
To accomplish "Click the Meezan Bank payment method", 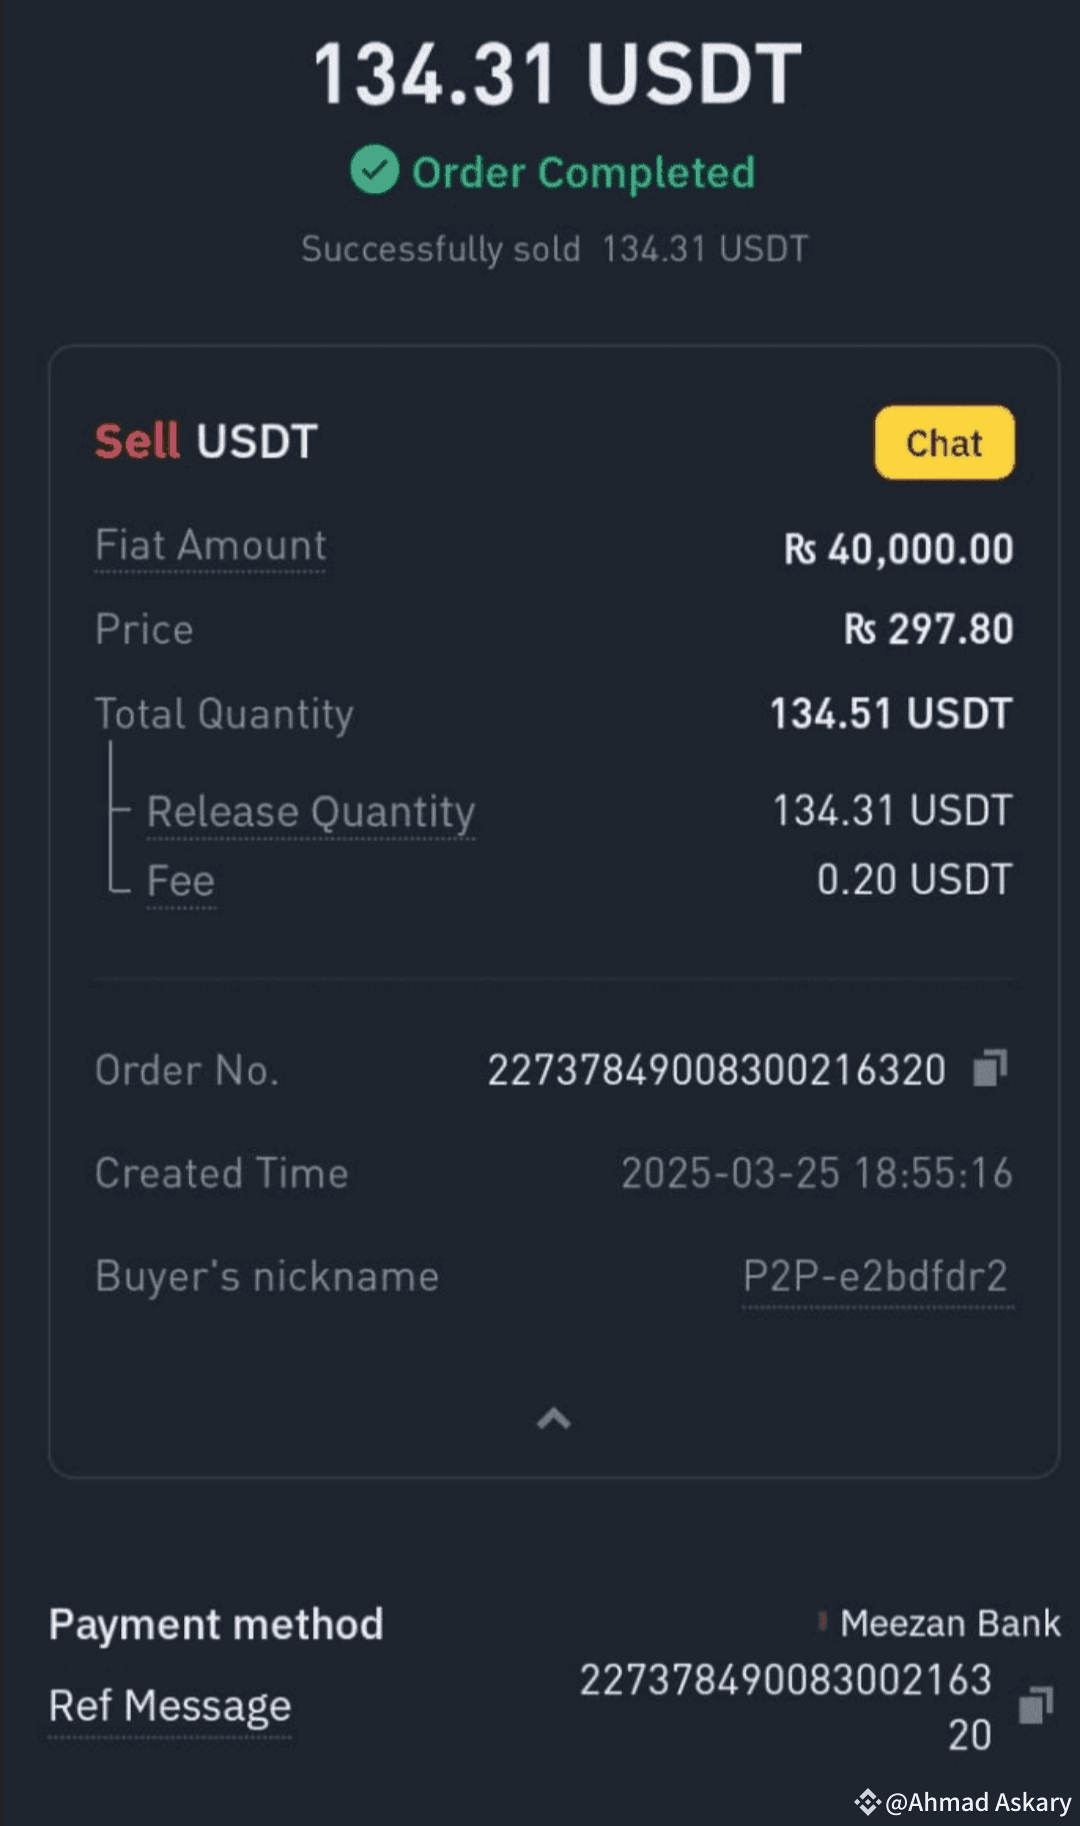I will click(950, 1623).
